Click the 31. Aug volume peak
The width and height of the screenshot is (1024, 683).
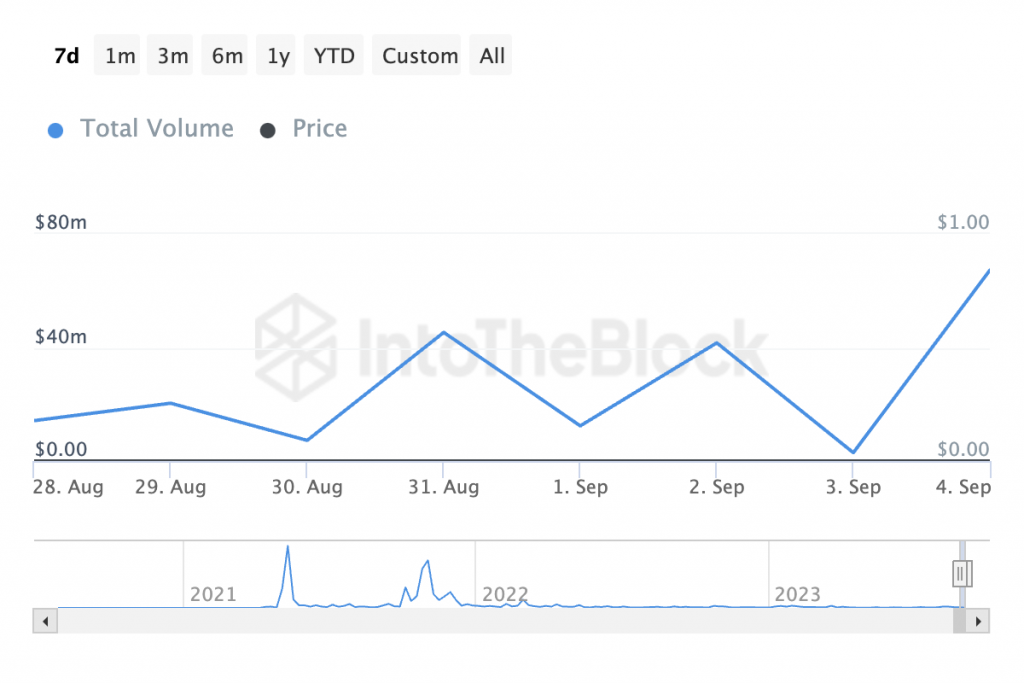444,332
